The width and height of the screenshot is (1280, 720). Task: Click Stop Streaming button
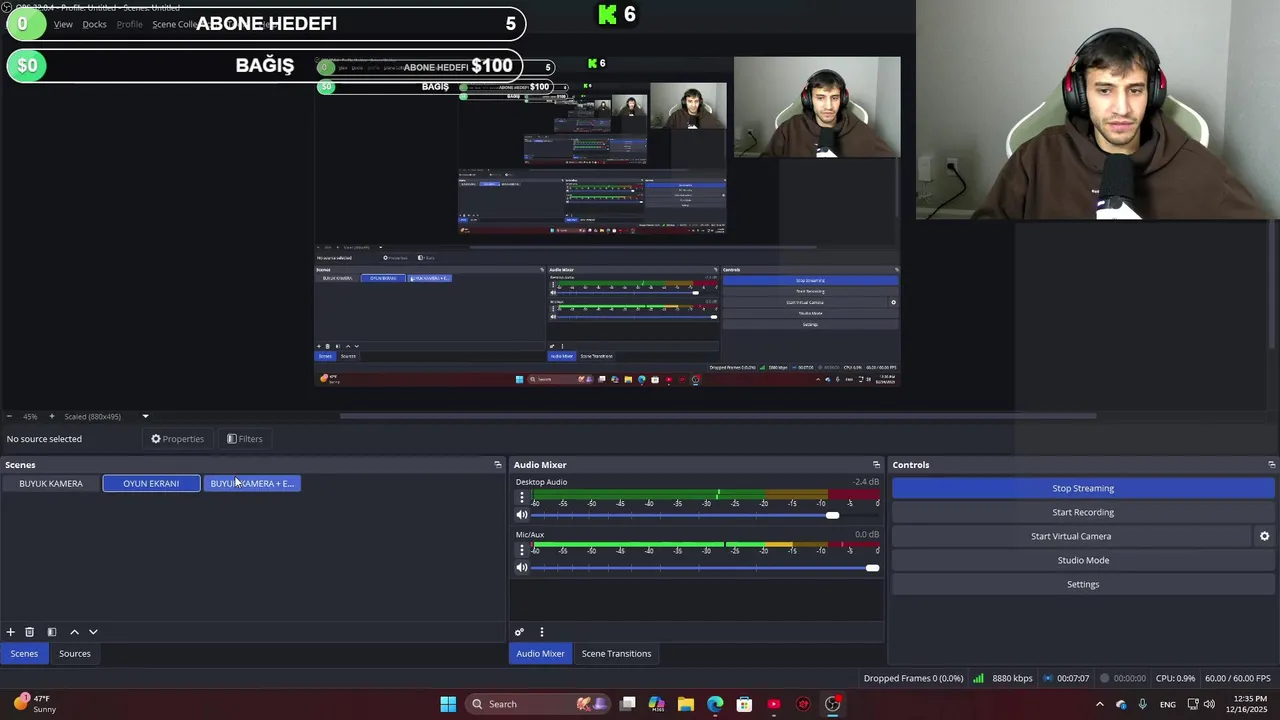[1083, 488]
